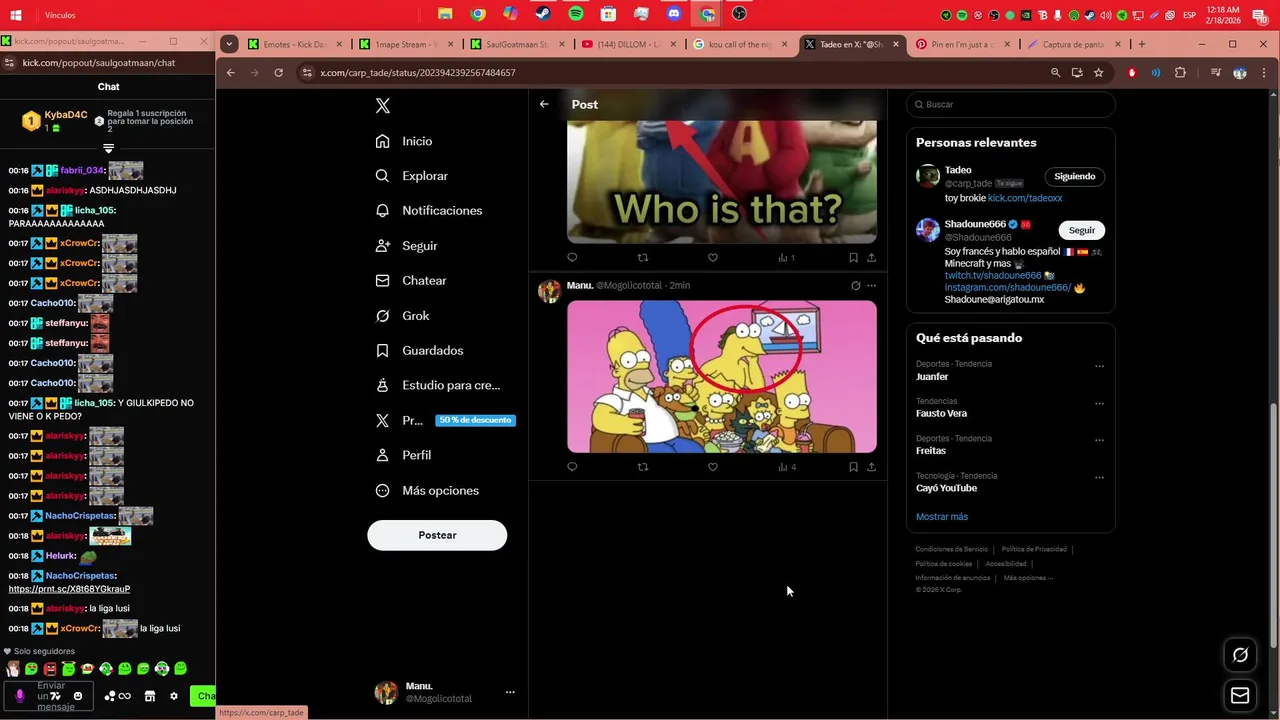Like Manu.'s Simpsons reply
Viewport: 1280px width, 720px height.
point(713,467)
